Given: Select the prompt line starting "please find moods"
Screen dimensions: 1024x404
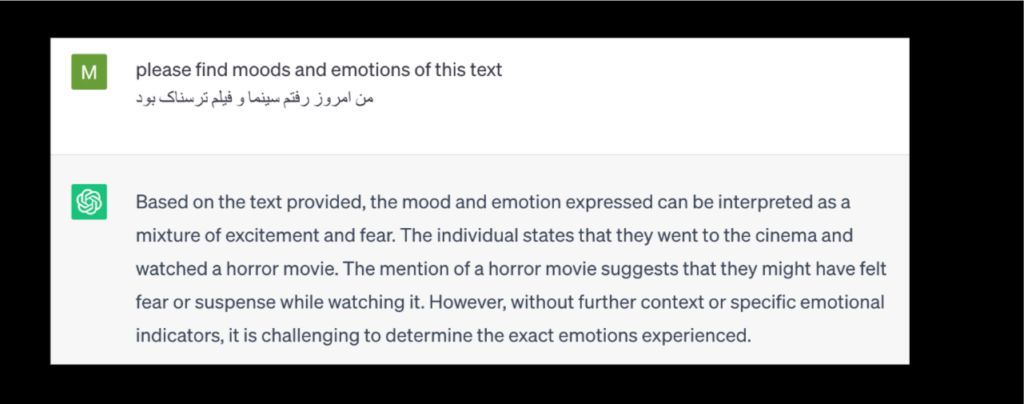Looking at the screenshot, I should click(x=319, y=70).
